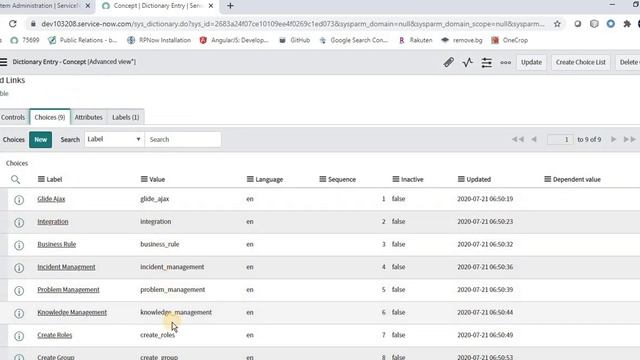Go to previous page of choices
Screen dimensions: 640x360
click(534, 139)
